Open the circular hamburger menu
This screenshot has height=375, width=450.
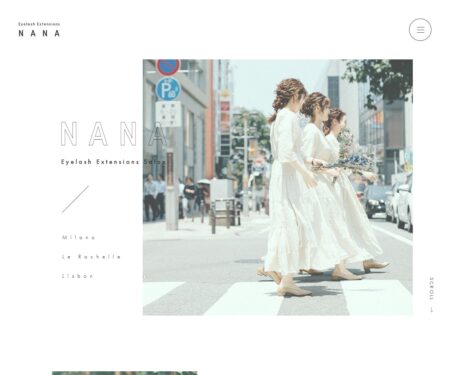[420, 30]
